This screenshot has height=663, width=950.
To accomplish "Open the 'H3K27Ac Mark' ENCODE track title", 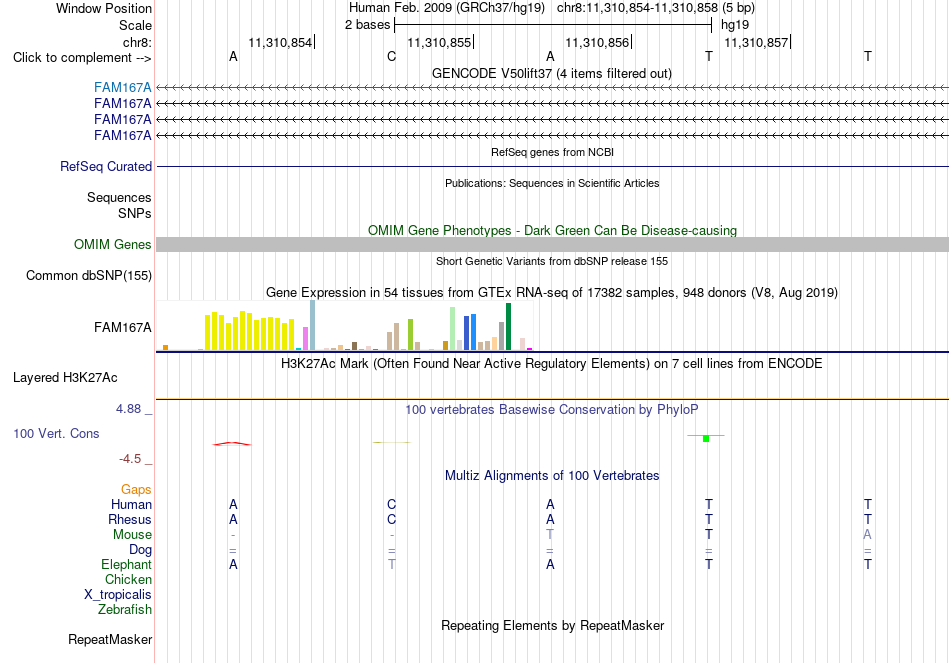I will click(x=552, y=364).
